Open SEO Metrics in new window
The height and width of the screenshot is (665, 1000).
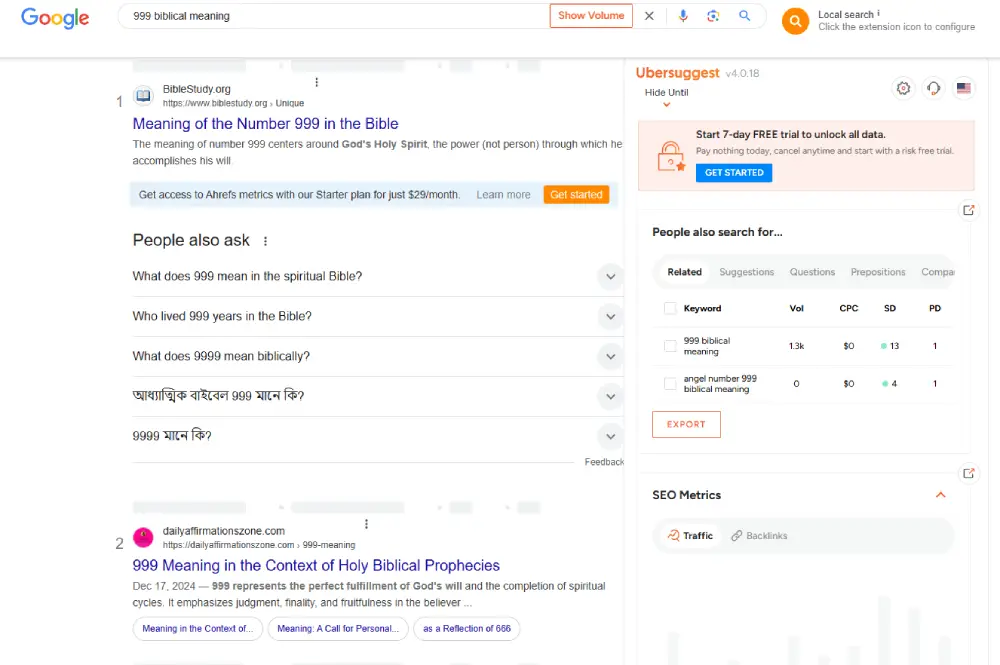pos(969,473)
